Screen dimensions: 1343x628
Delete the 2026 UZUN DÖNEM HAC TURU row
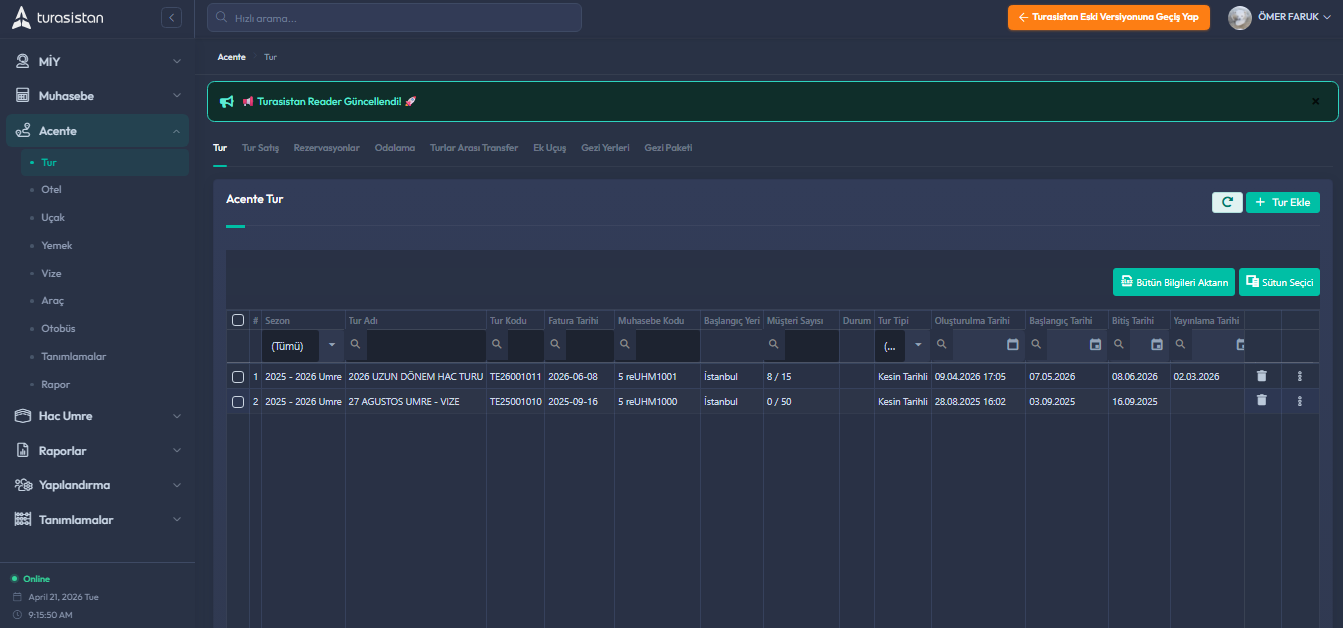tap(1261, 376)
